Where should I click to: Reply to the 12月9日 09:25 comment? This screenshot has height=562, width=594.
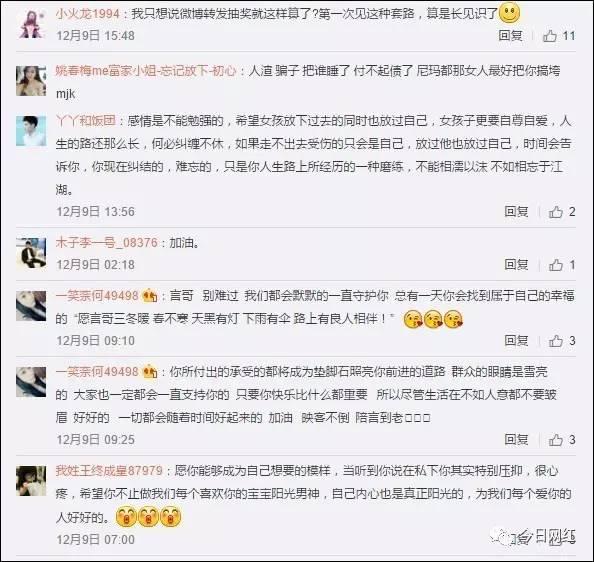516,439
